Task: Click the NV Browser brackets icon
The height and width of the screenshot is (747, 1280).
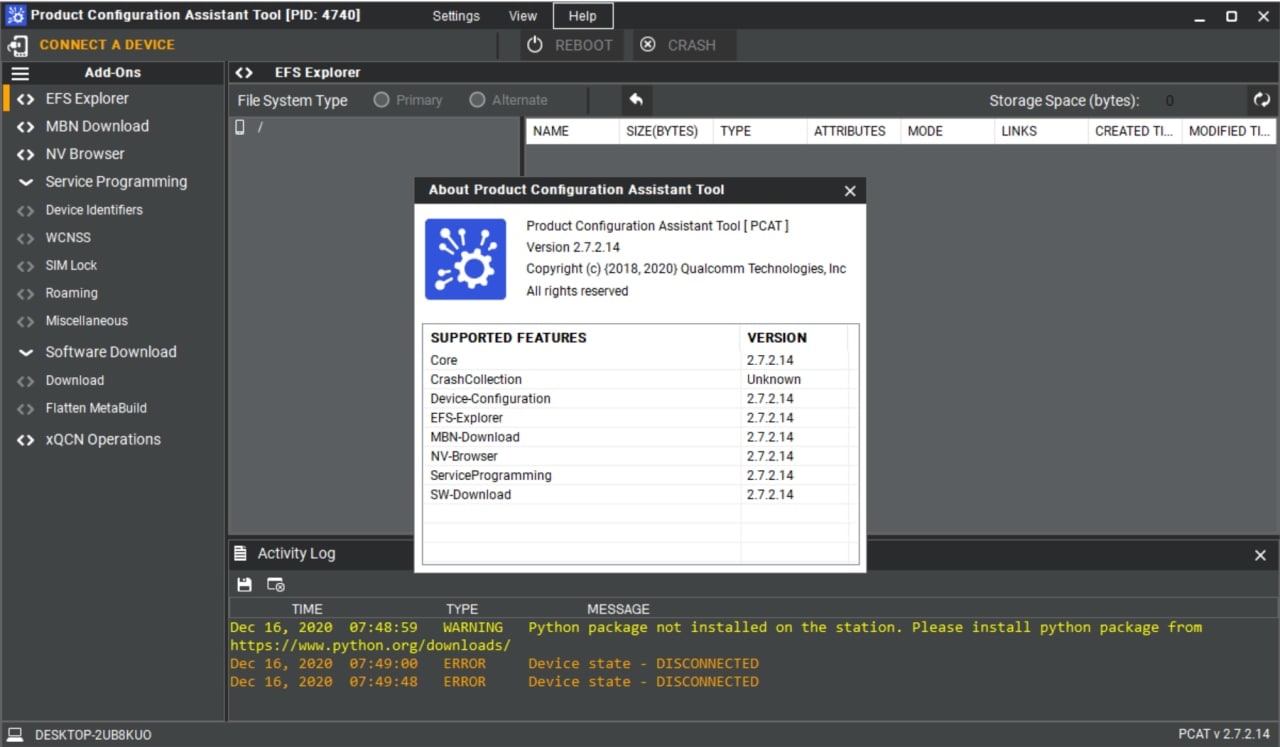Action: coord(25,155)
